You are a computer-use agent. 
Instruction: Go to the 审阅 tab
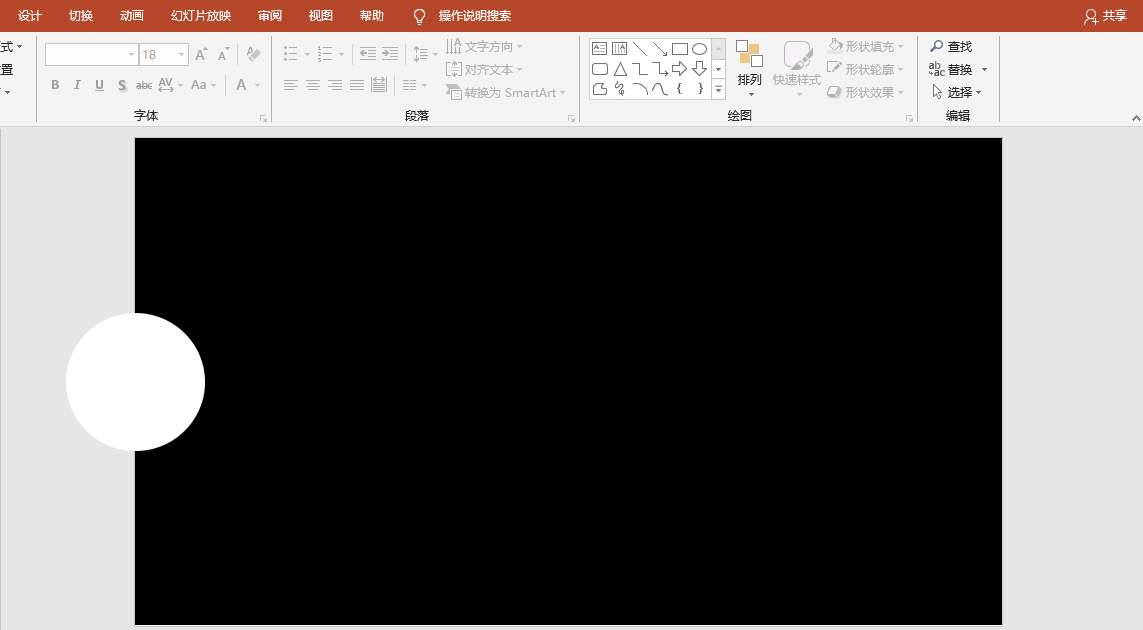coord(270,16)
